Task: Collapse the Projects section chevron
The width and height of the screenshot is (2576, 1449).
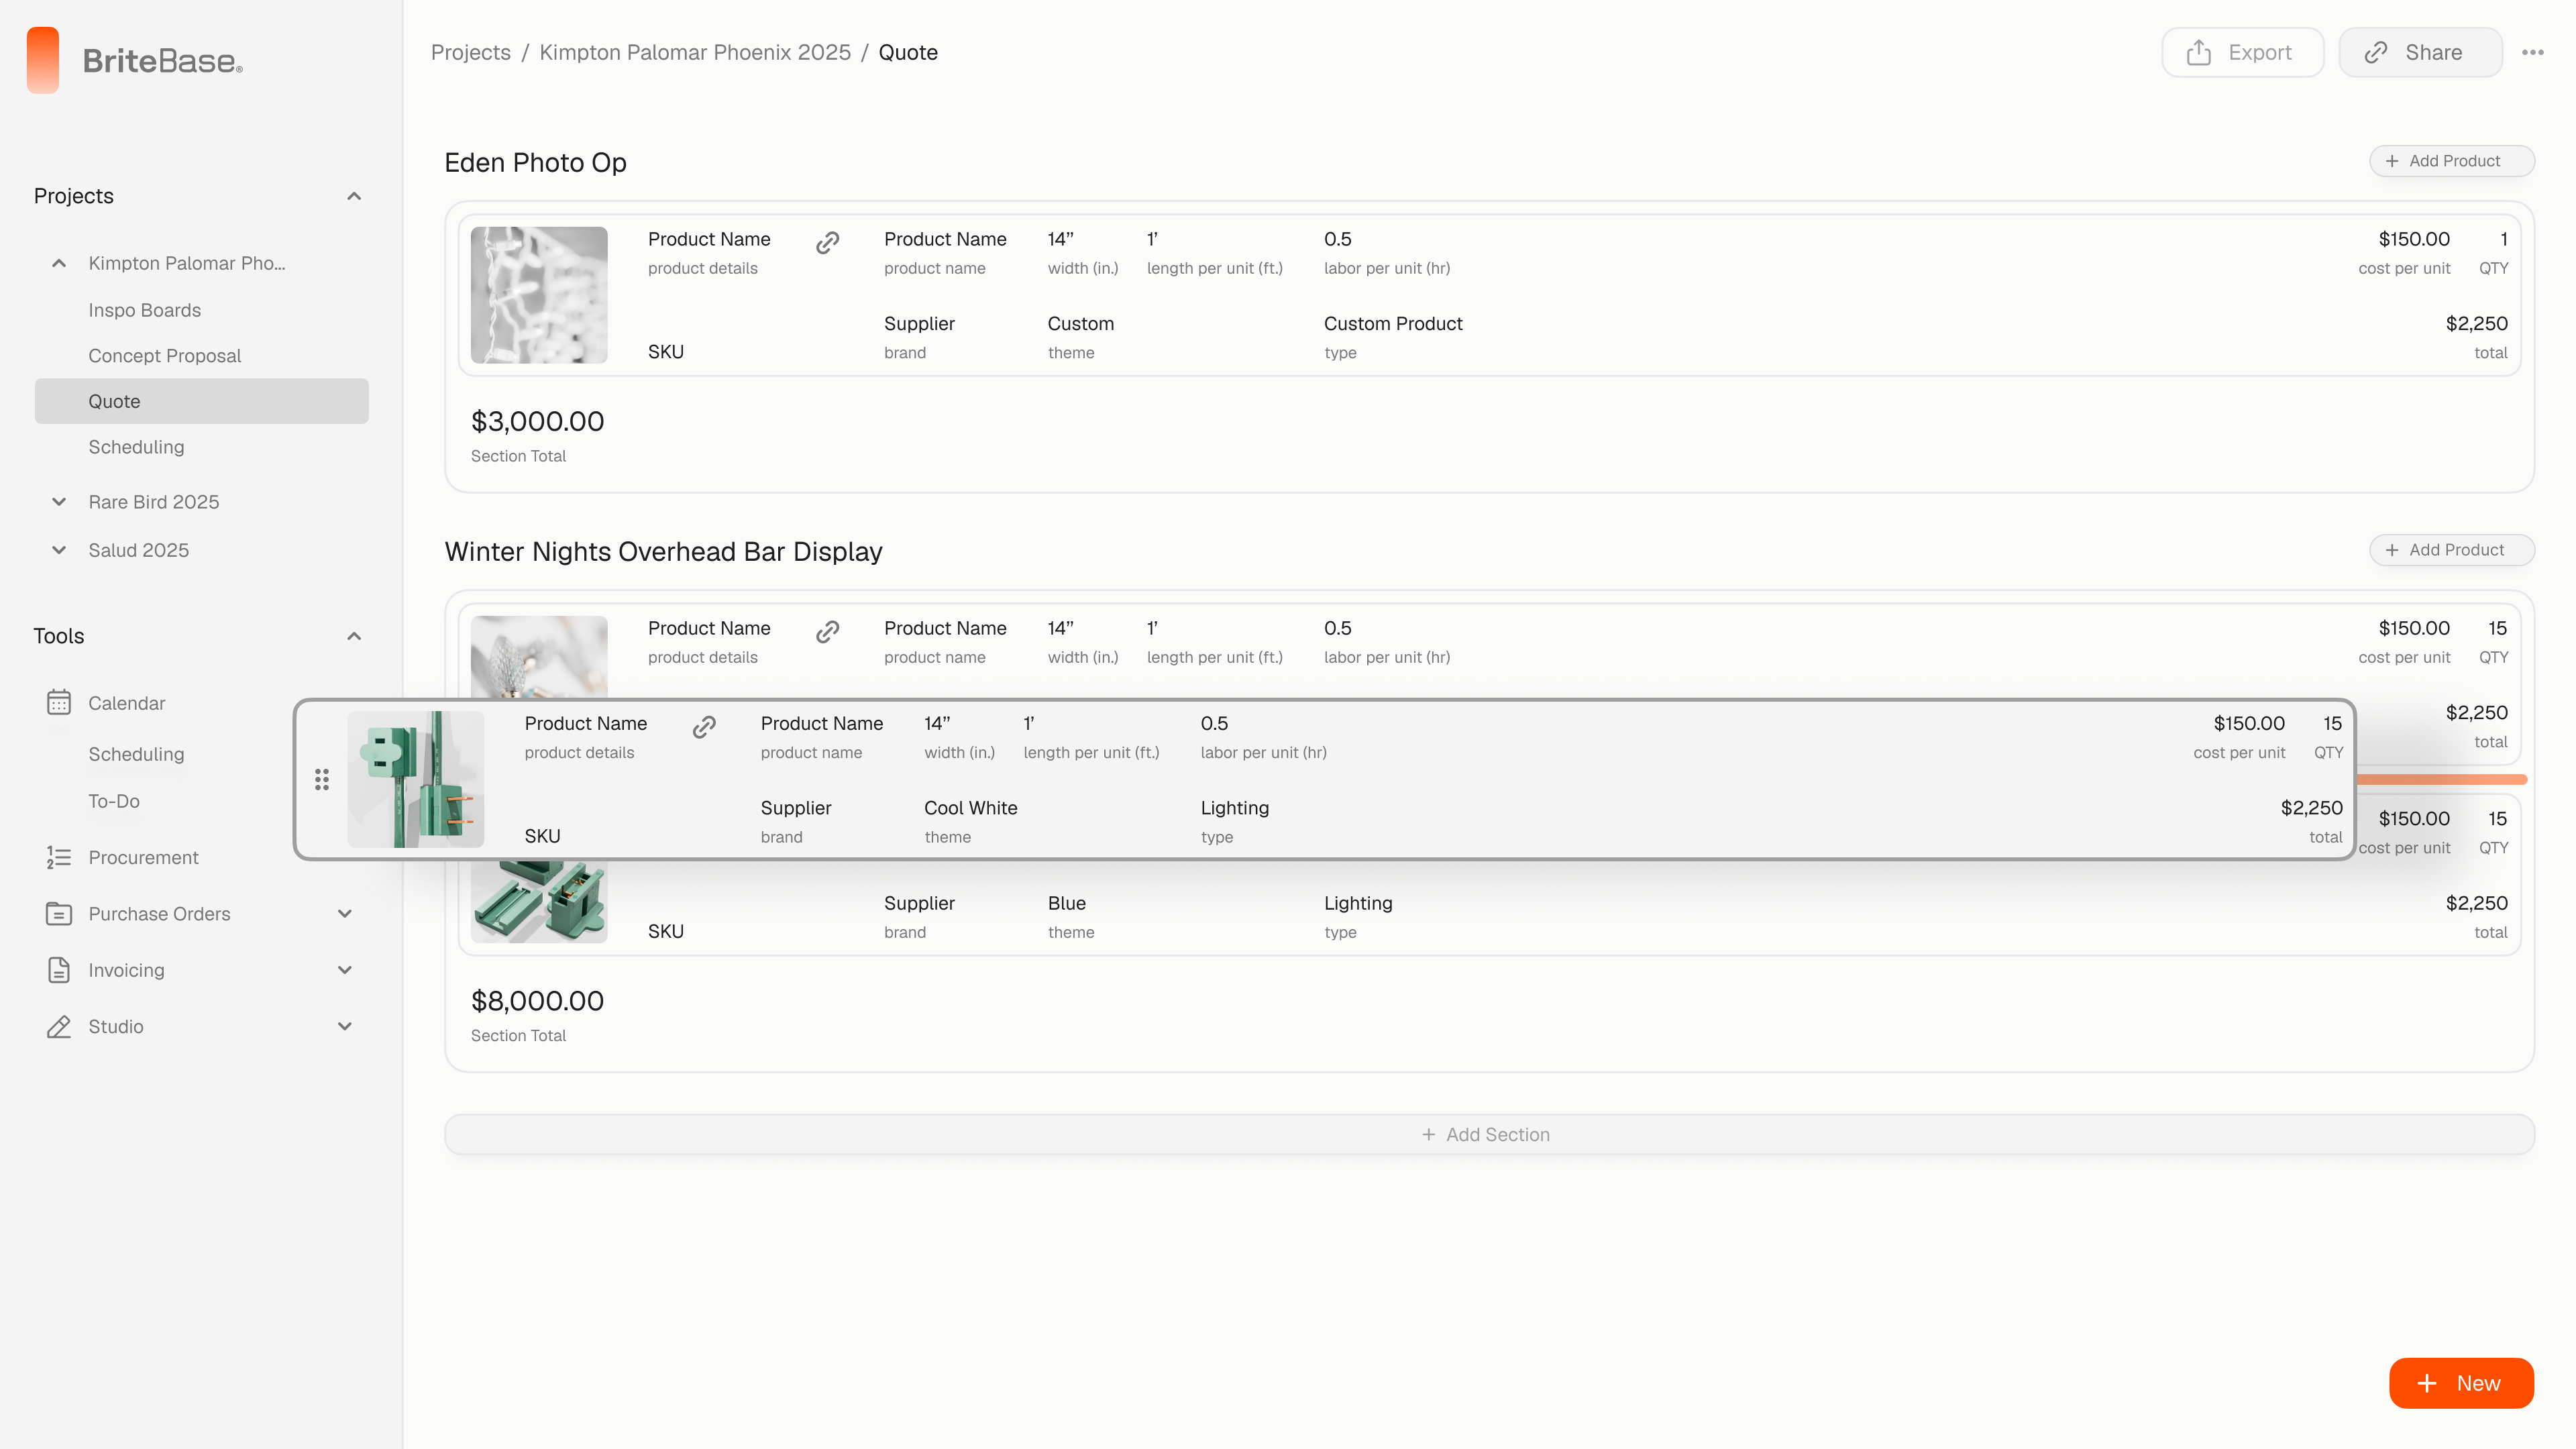Action: (354, 196)
